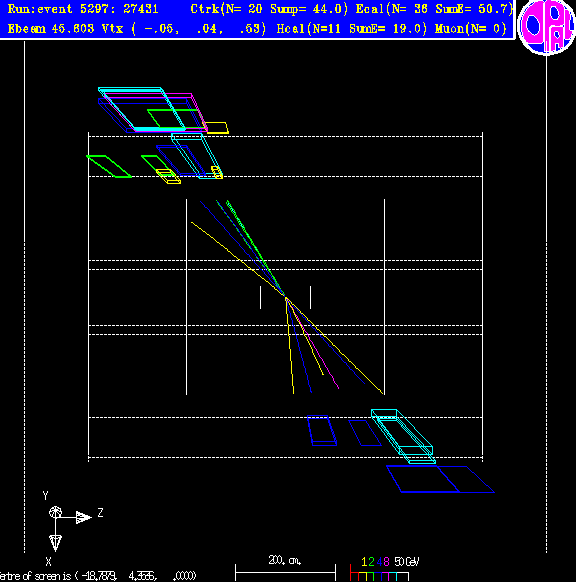Click the large blue Hcal block at bottom right
Screen dimensions: 576x582
pos(440,479)
